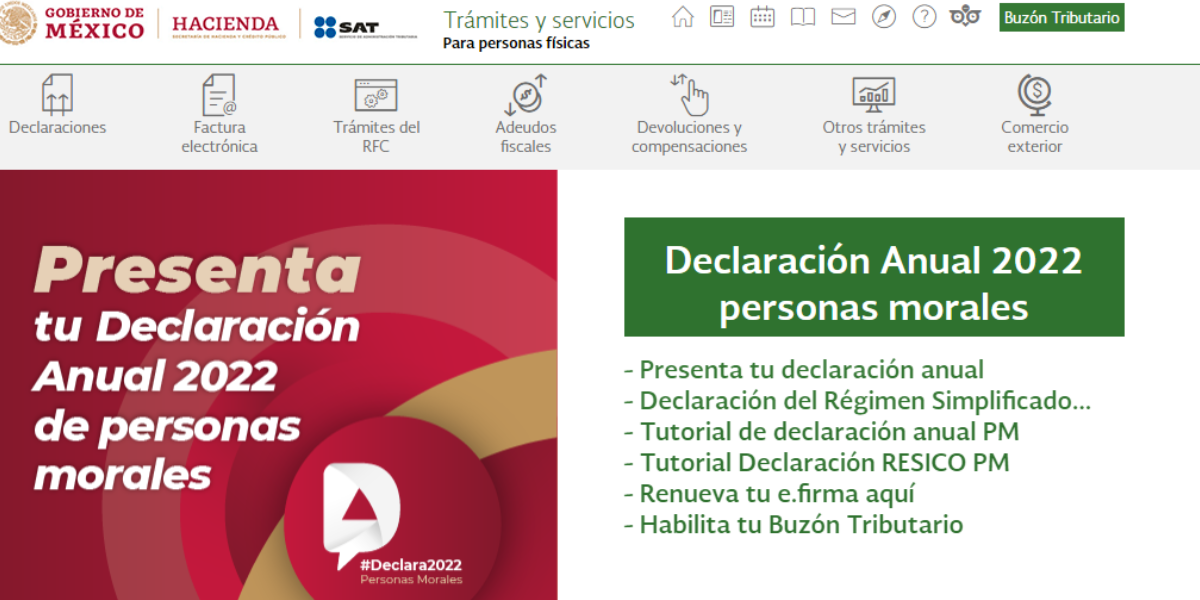
Task: Click the Declaración Anual 2022 green banner
Action: click(874, 277)
